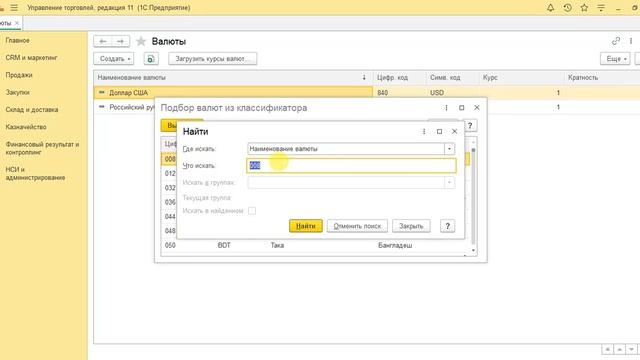
Task: Click the list up arrow at bottom right
Action: tap(620, 349)
